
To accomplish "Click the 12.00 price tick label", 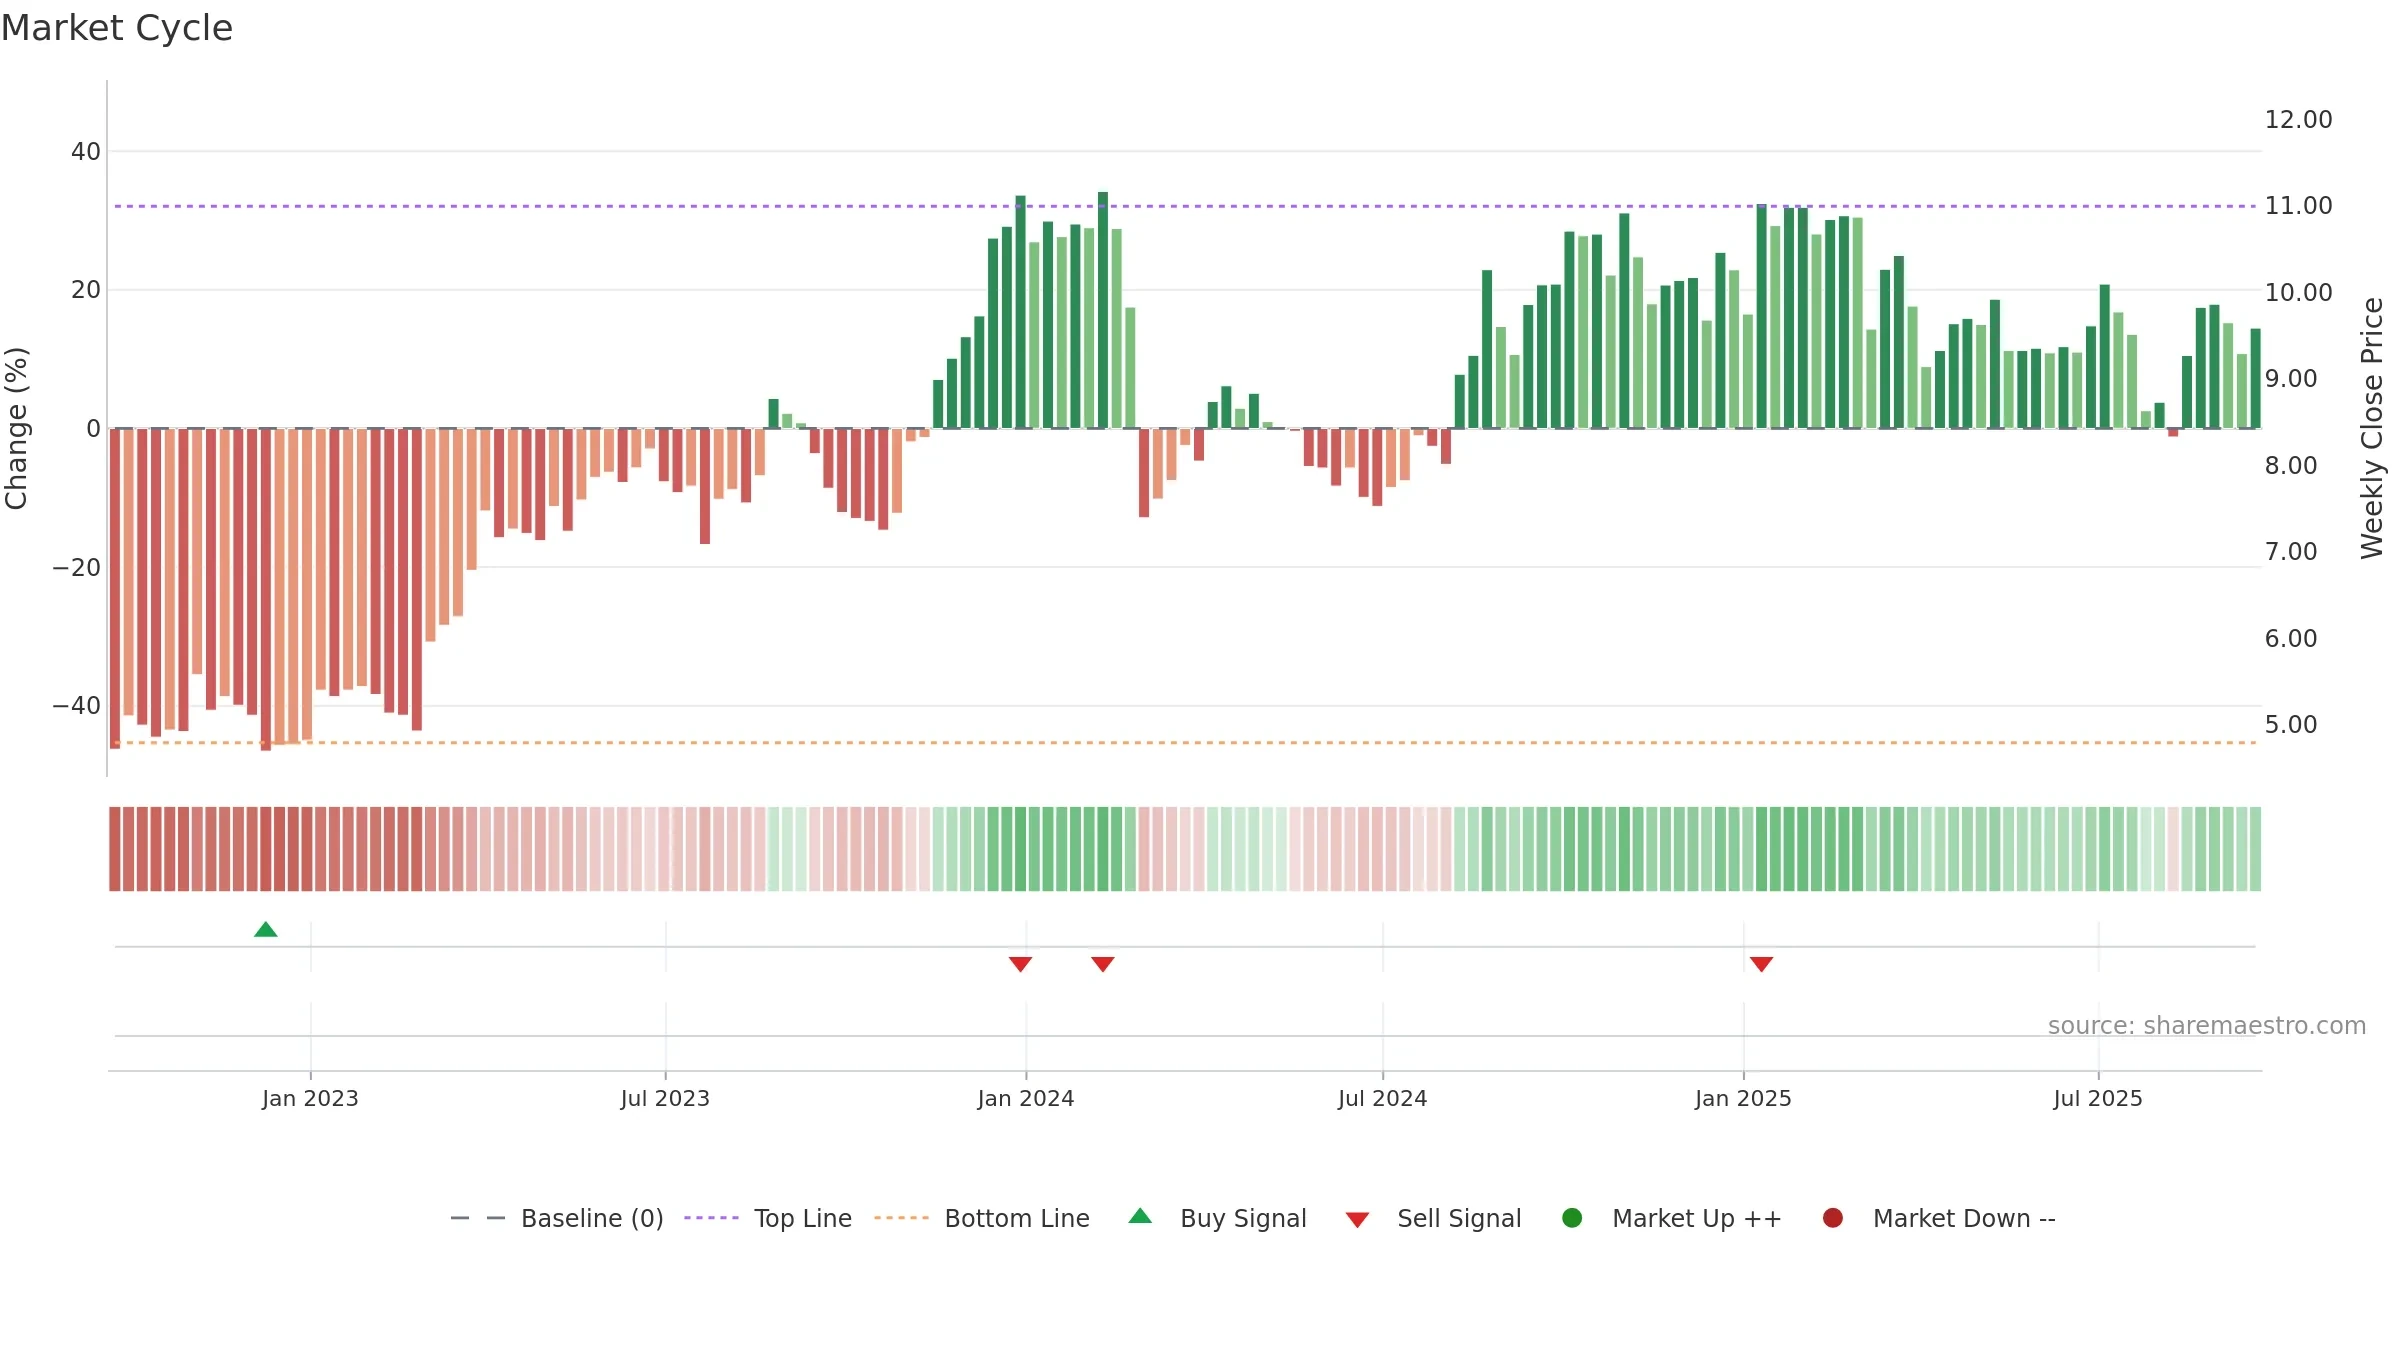I will click(2299, 120).
